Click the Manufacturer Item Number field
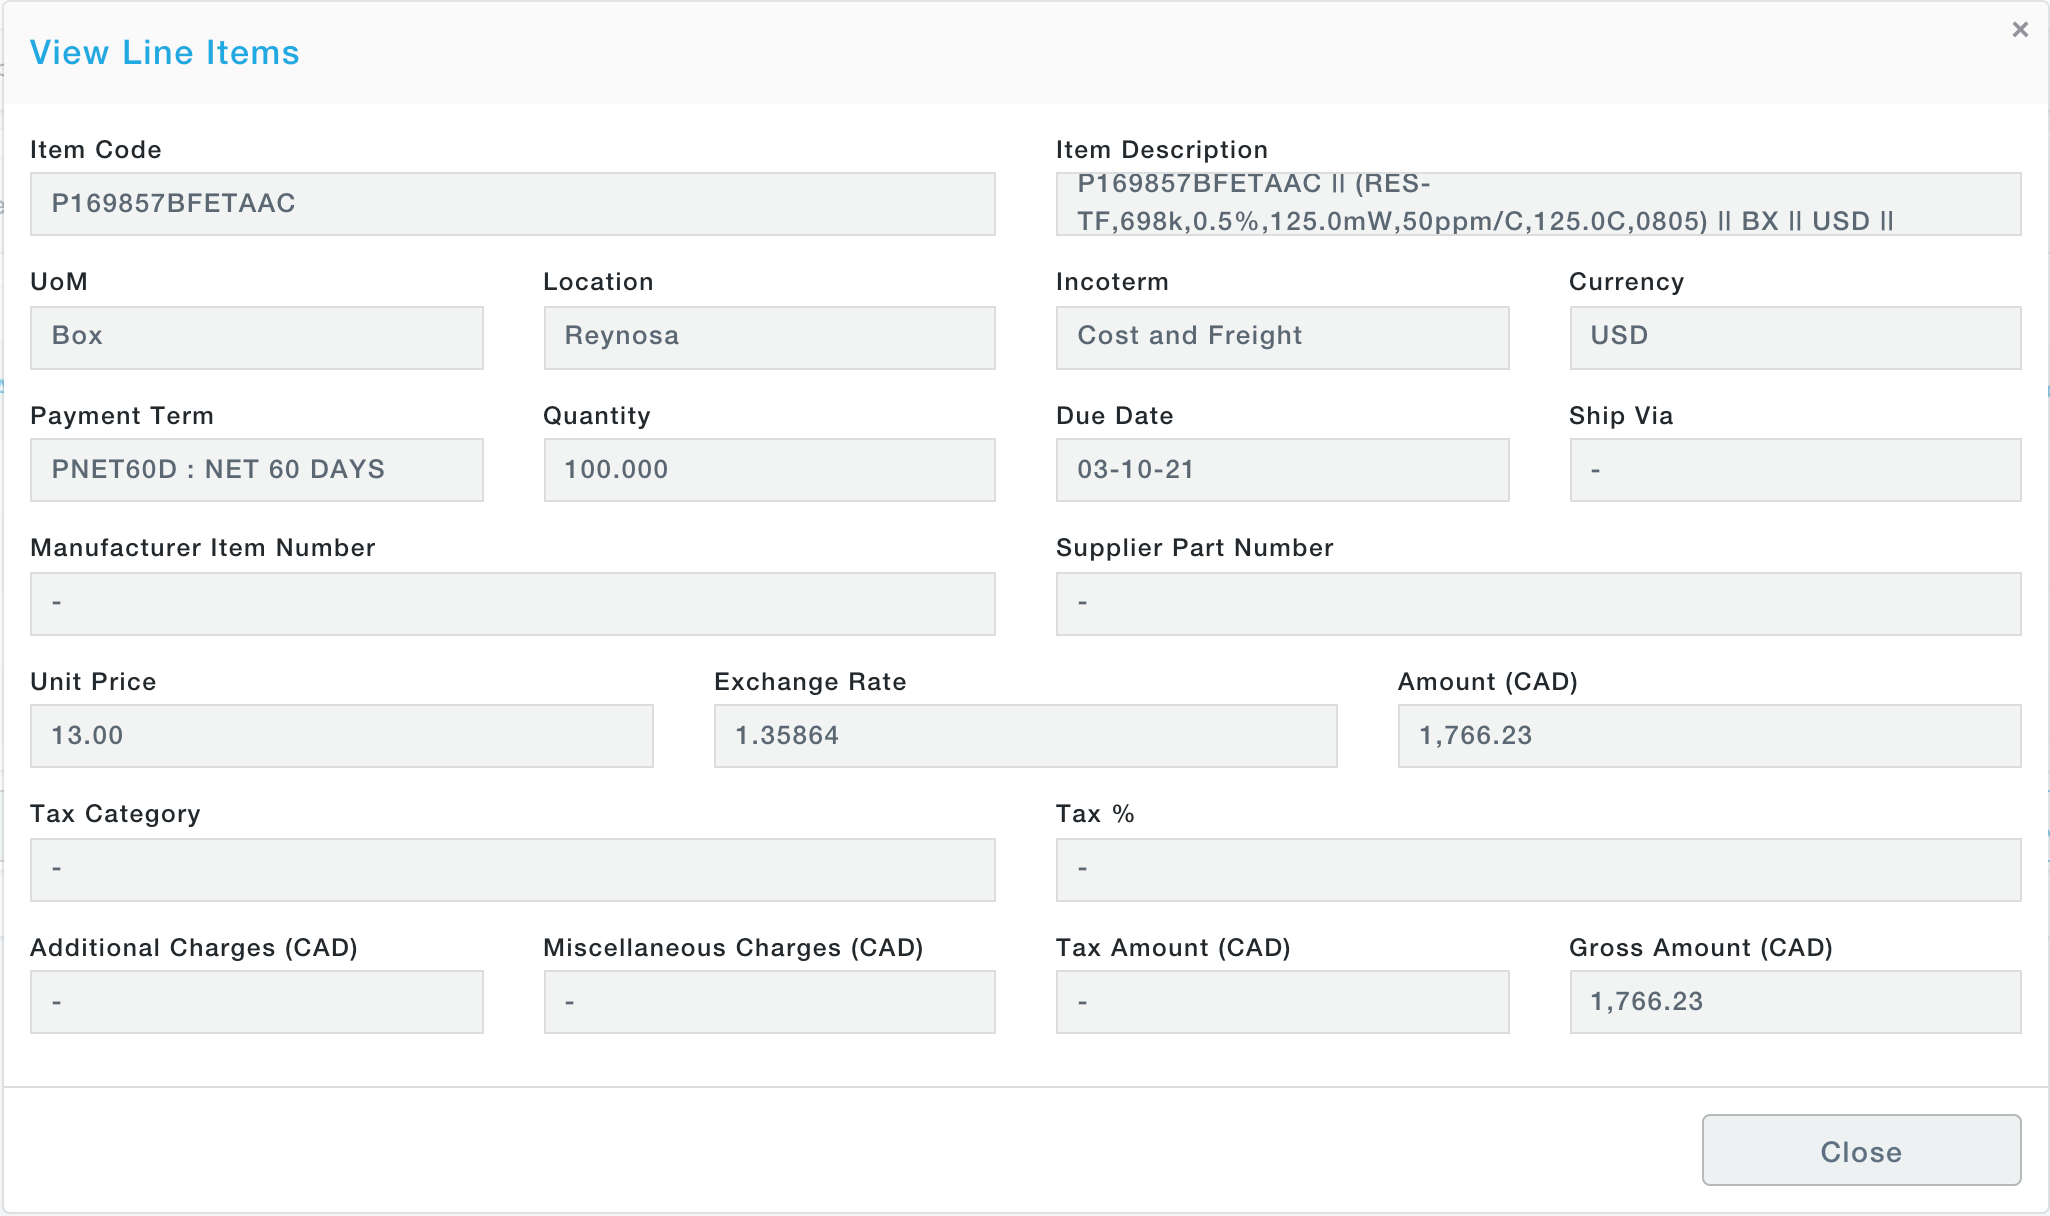 512,603
